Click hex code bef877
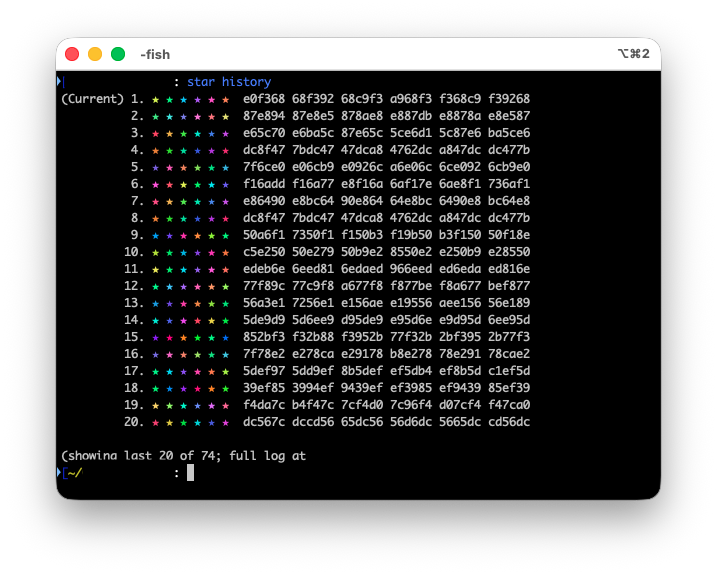 tap(509, 285)
